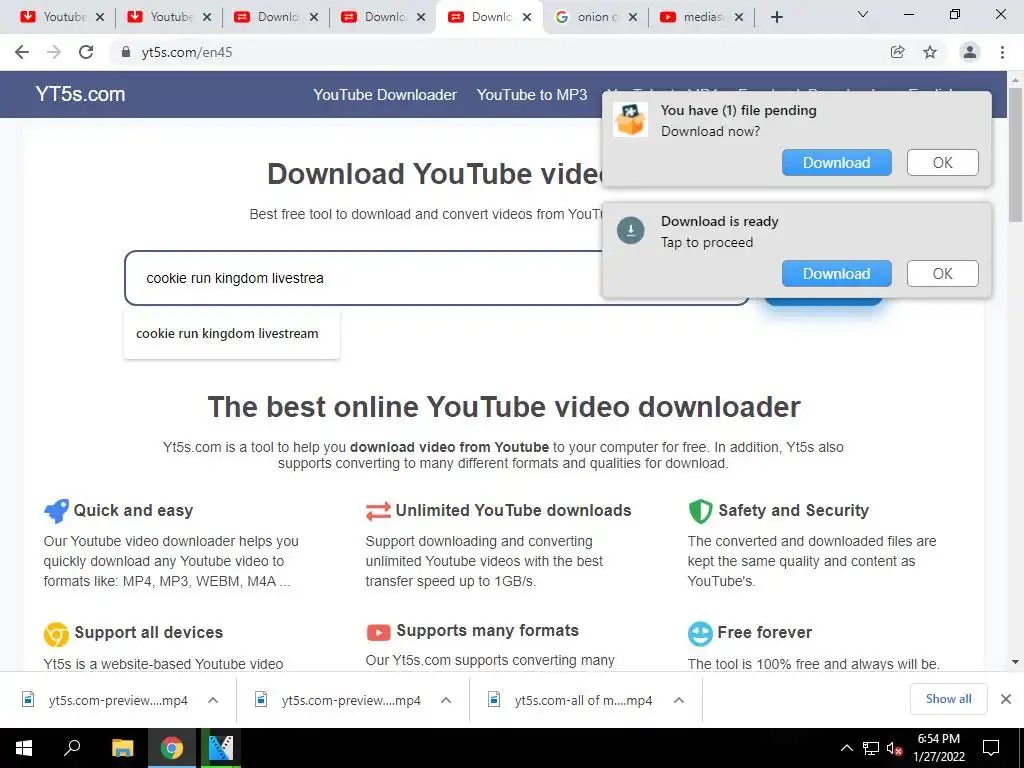Open YouTube Downloader nav link
This screenshot has width=1024, height=768.
385,95
